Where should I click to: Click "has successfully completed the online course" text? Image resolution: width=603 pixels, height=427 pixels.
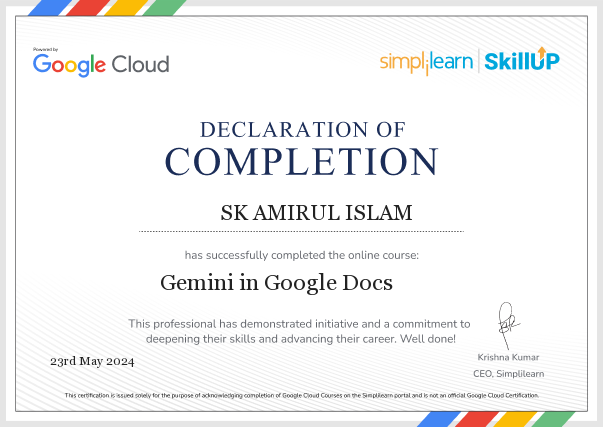[301, 255]
